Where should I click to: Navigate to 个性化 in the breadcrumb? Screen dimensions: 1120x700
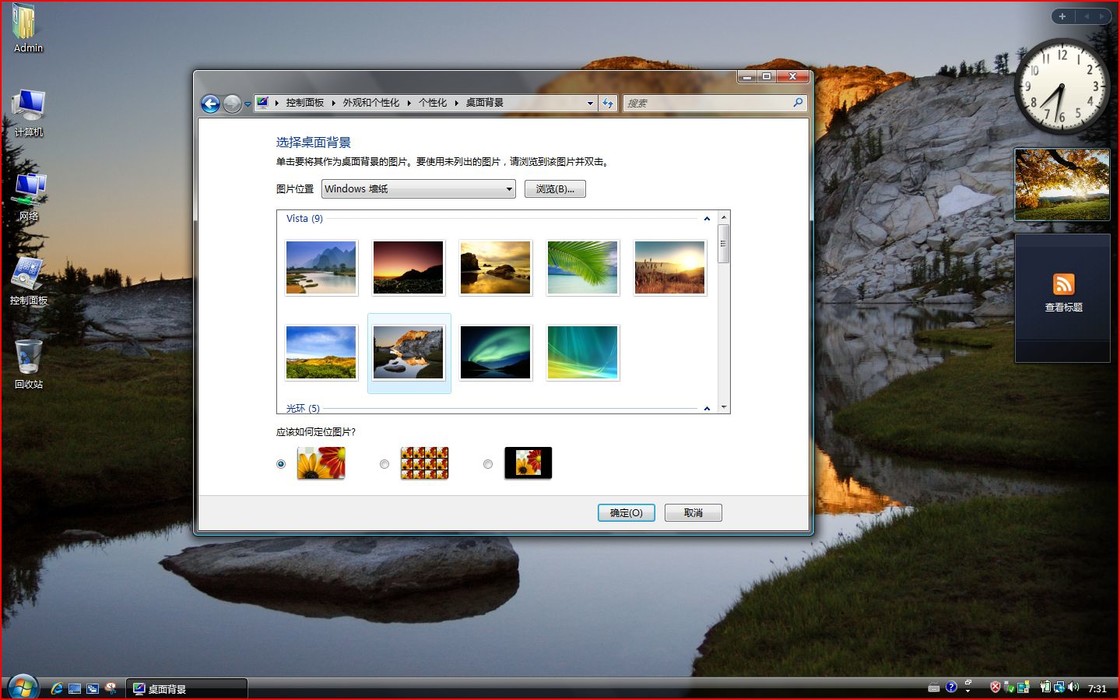tap(432, 103)
